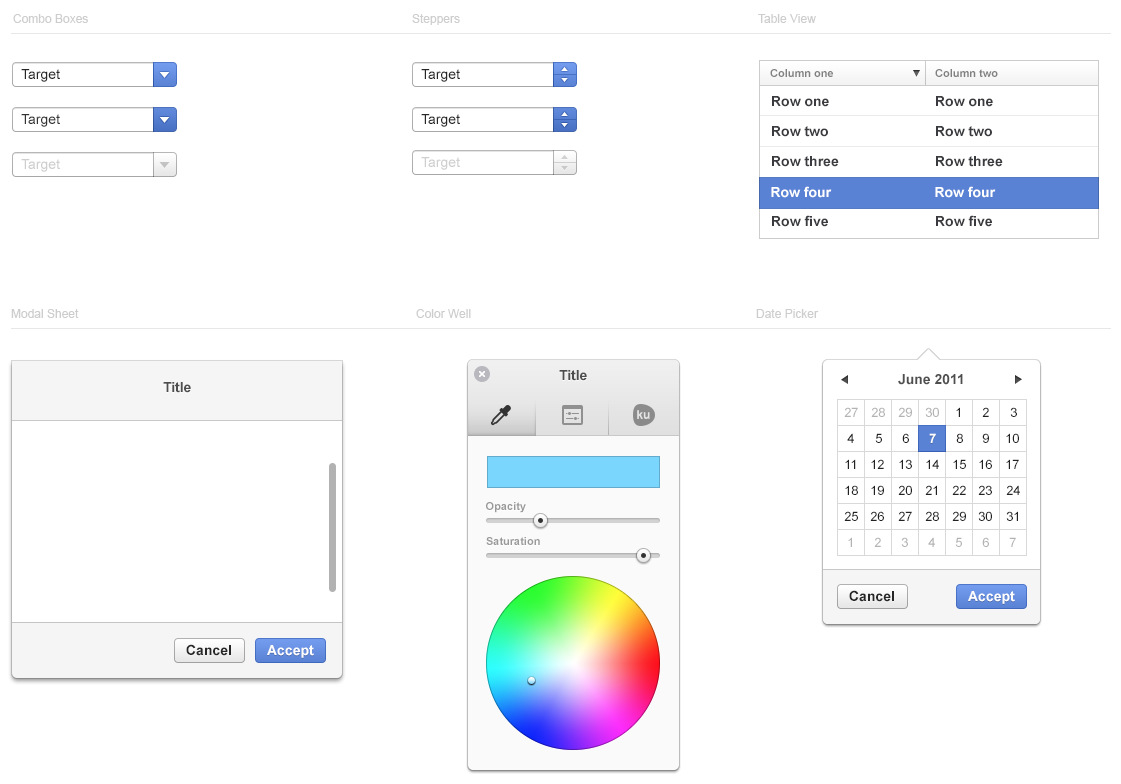This screenshot has height=784, width=1121.
Task: Click the disabled third stepper arrows
Action: 565,162
